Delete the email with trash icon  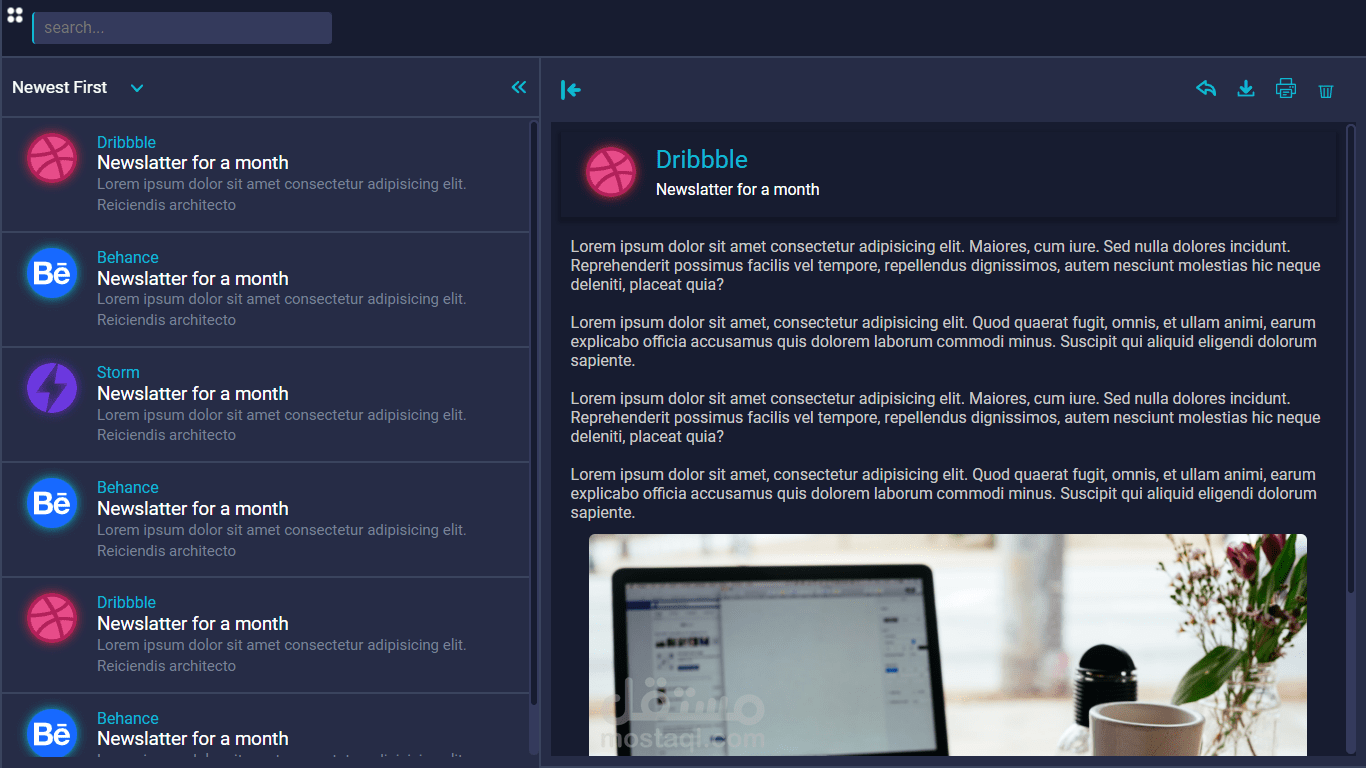pos(1326,91)
